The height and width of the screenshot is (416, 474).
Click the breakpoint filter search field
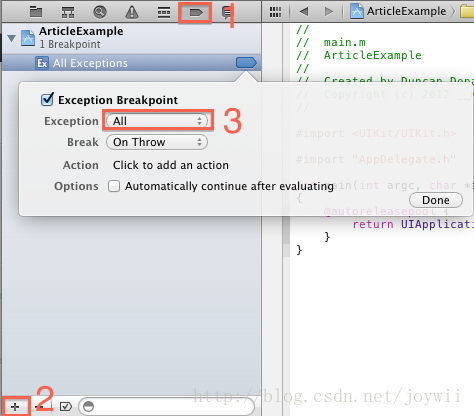click(x=167, y=406)
